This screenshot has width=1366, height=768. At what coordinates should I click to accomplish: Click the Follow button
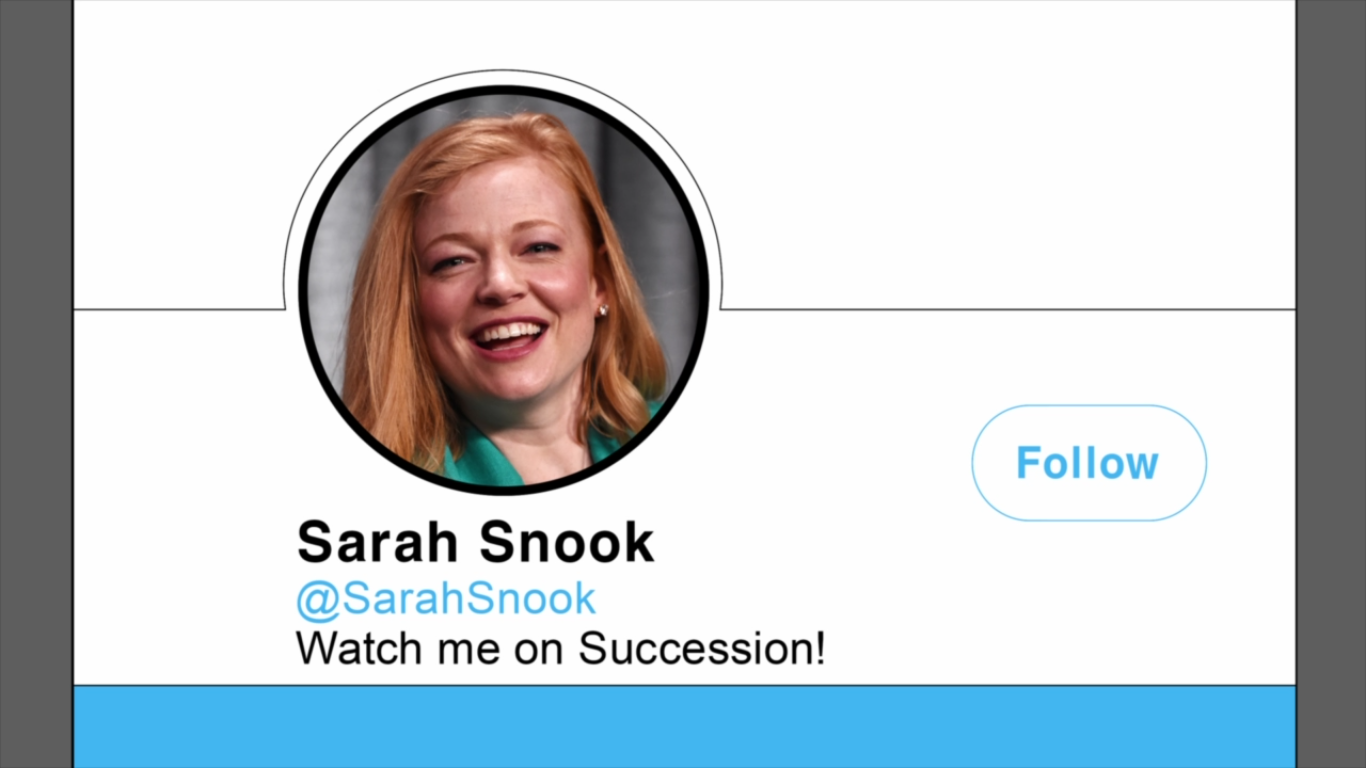[x=1089, y=463]
